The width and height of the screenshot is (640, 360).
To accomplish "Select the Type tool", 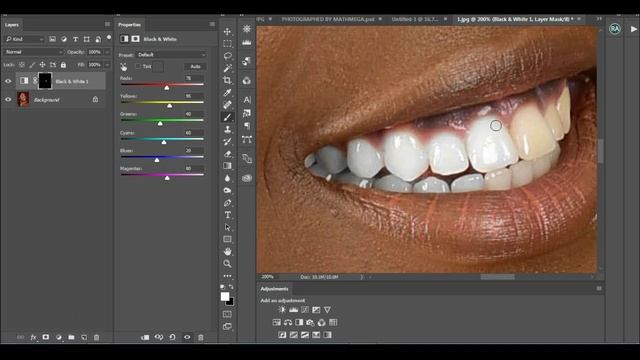I will [x=227, y=215].
